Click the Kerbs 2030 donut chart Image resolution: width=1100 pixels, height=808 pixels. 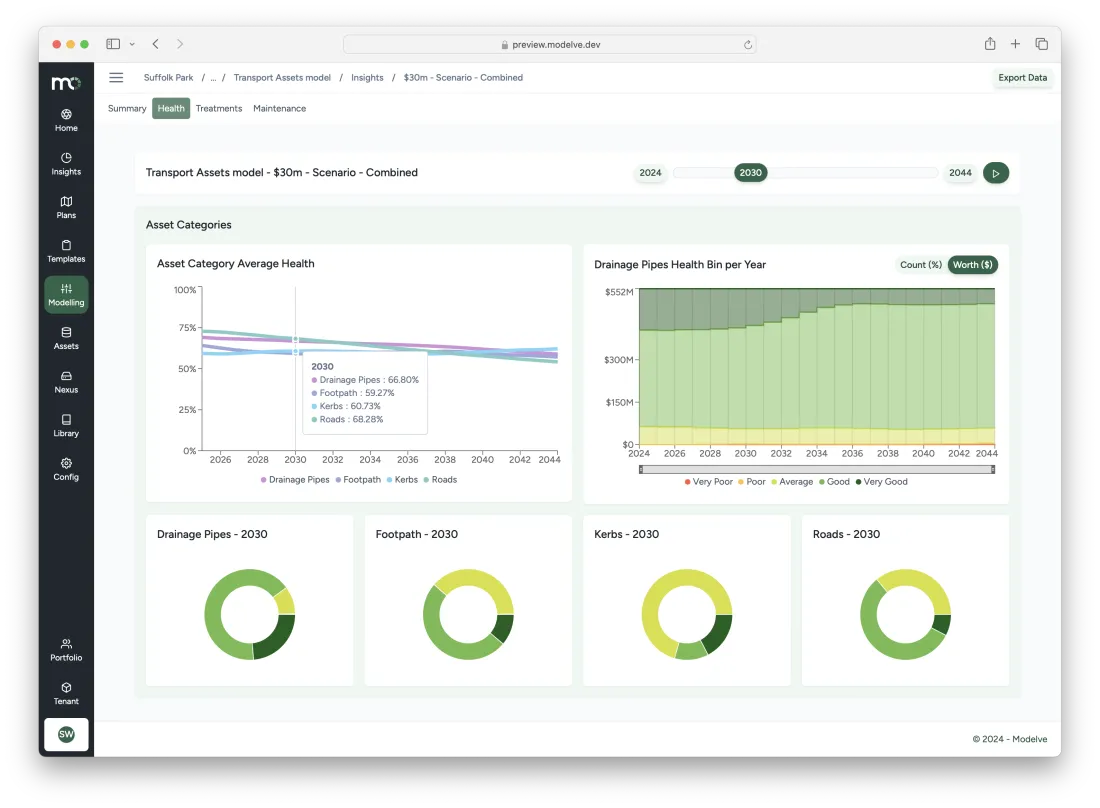click(x=687, y=614)
